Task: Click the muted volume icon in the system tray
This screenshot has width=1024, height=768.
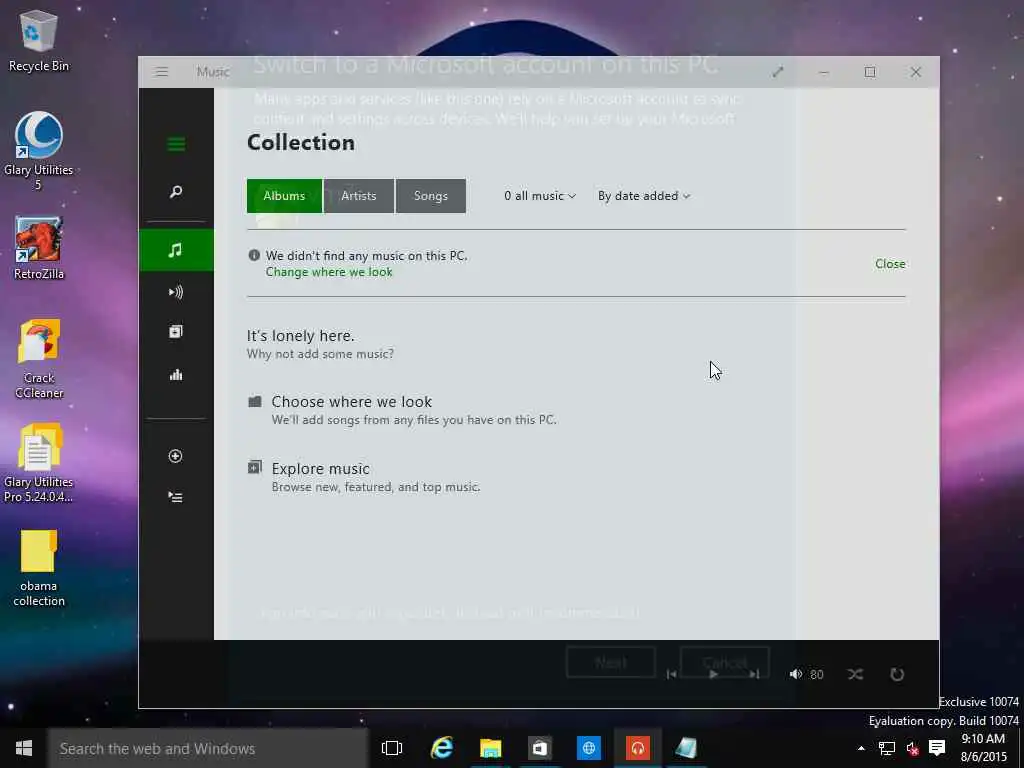Action: [912, 748]
